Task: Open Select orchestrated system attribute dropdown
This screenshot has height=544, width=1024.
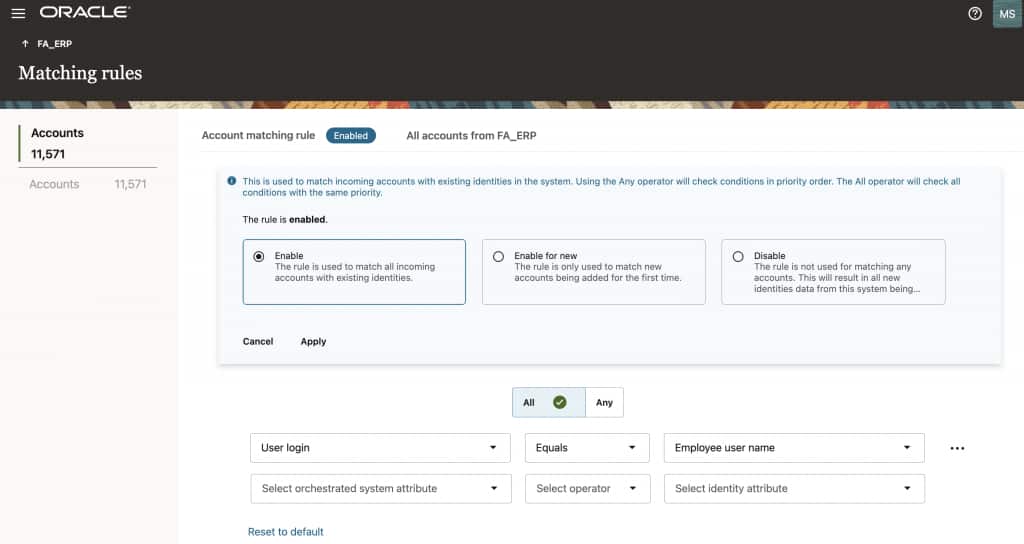Action: [x=380, y=488]
